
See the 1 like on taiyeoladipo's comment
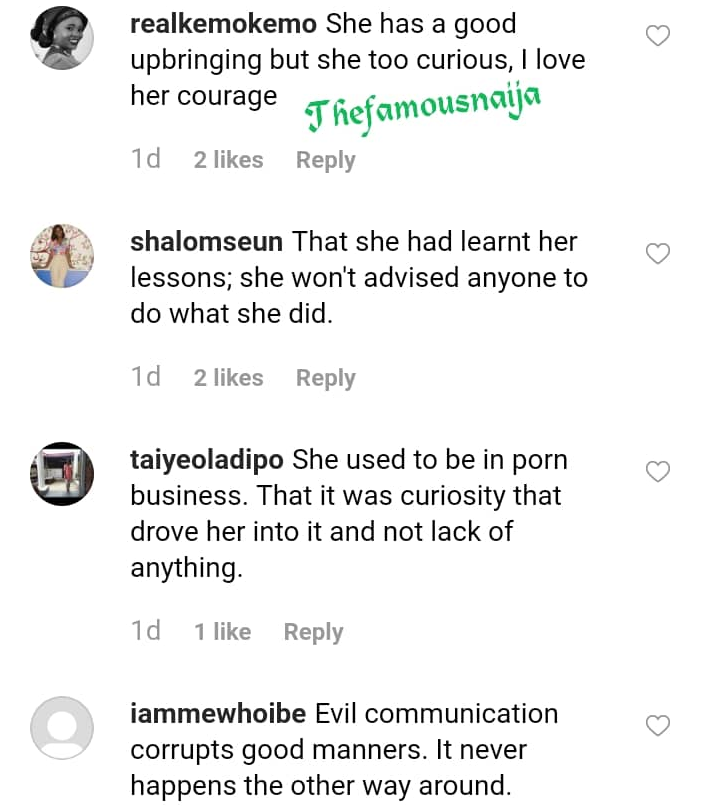coord(222,632)
